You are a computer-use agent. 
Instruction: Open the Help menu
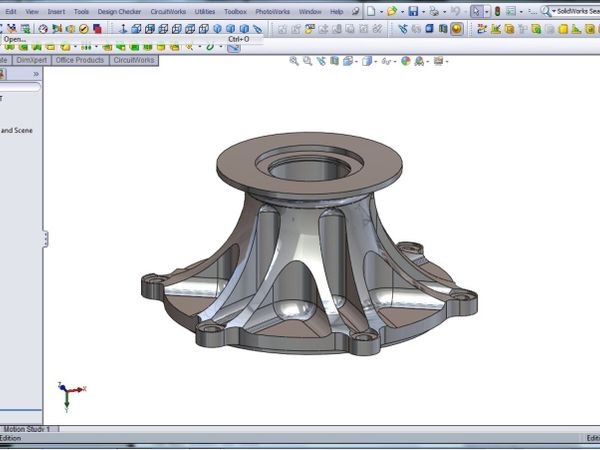coord(336,11)
